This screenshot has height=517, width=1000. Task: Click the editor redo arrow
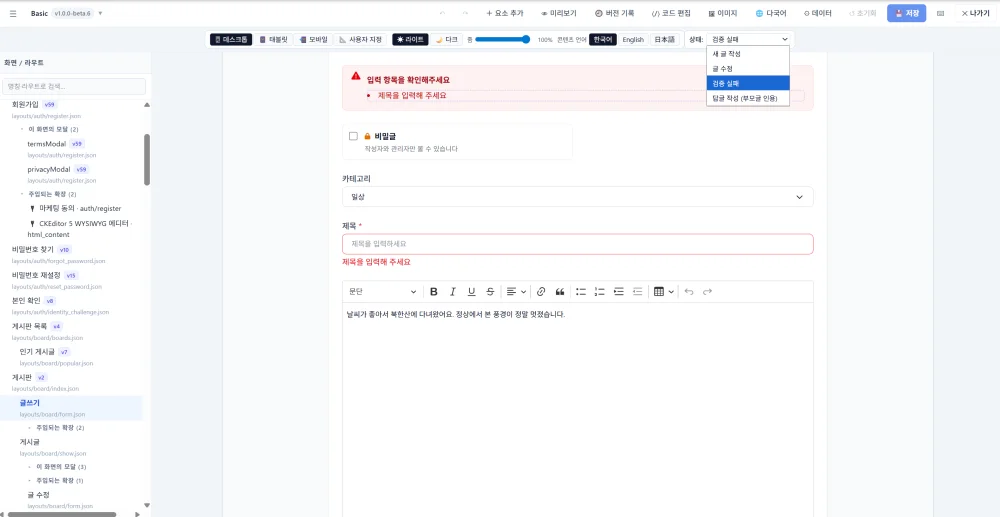pyautogui.click(x=707, y=291)
